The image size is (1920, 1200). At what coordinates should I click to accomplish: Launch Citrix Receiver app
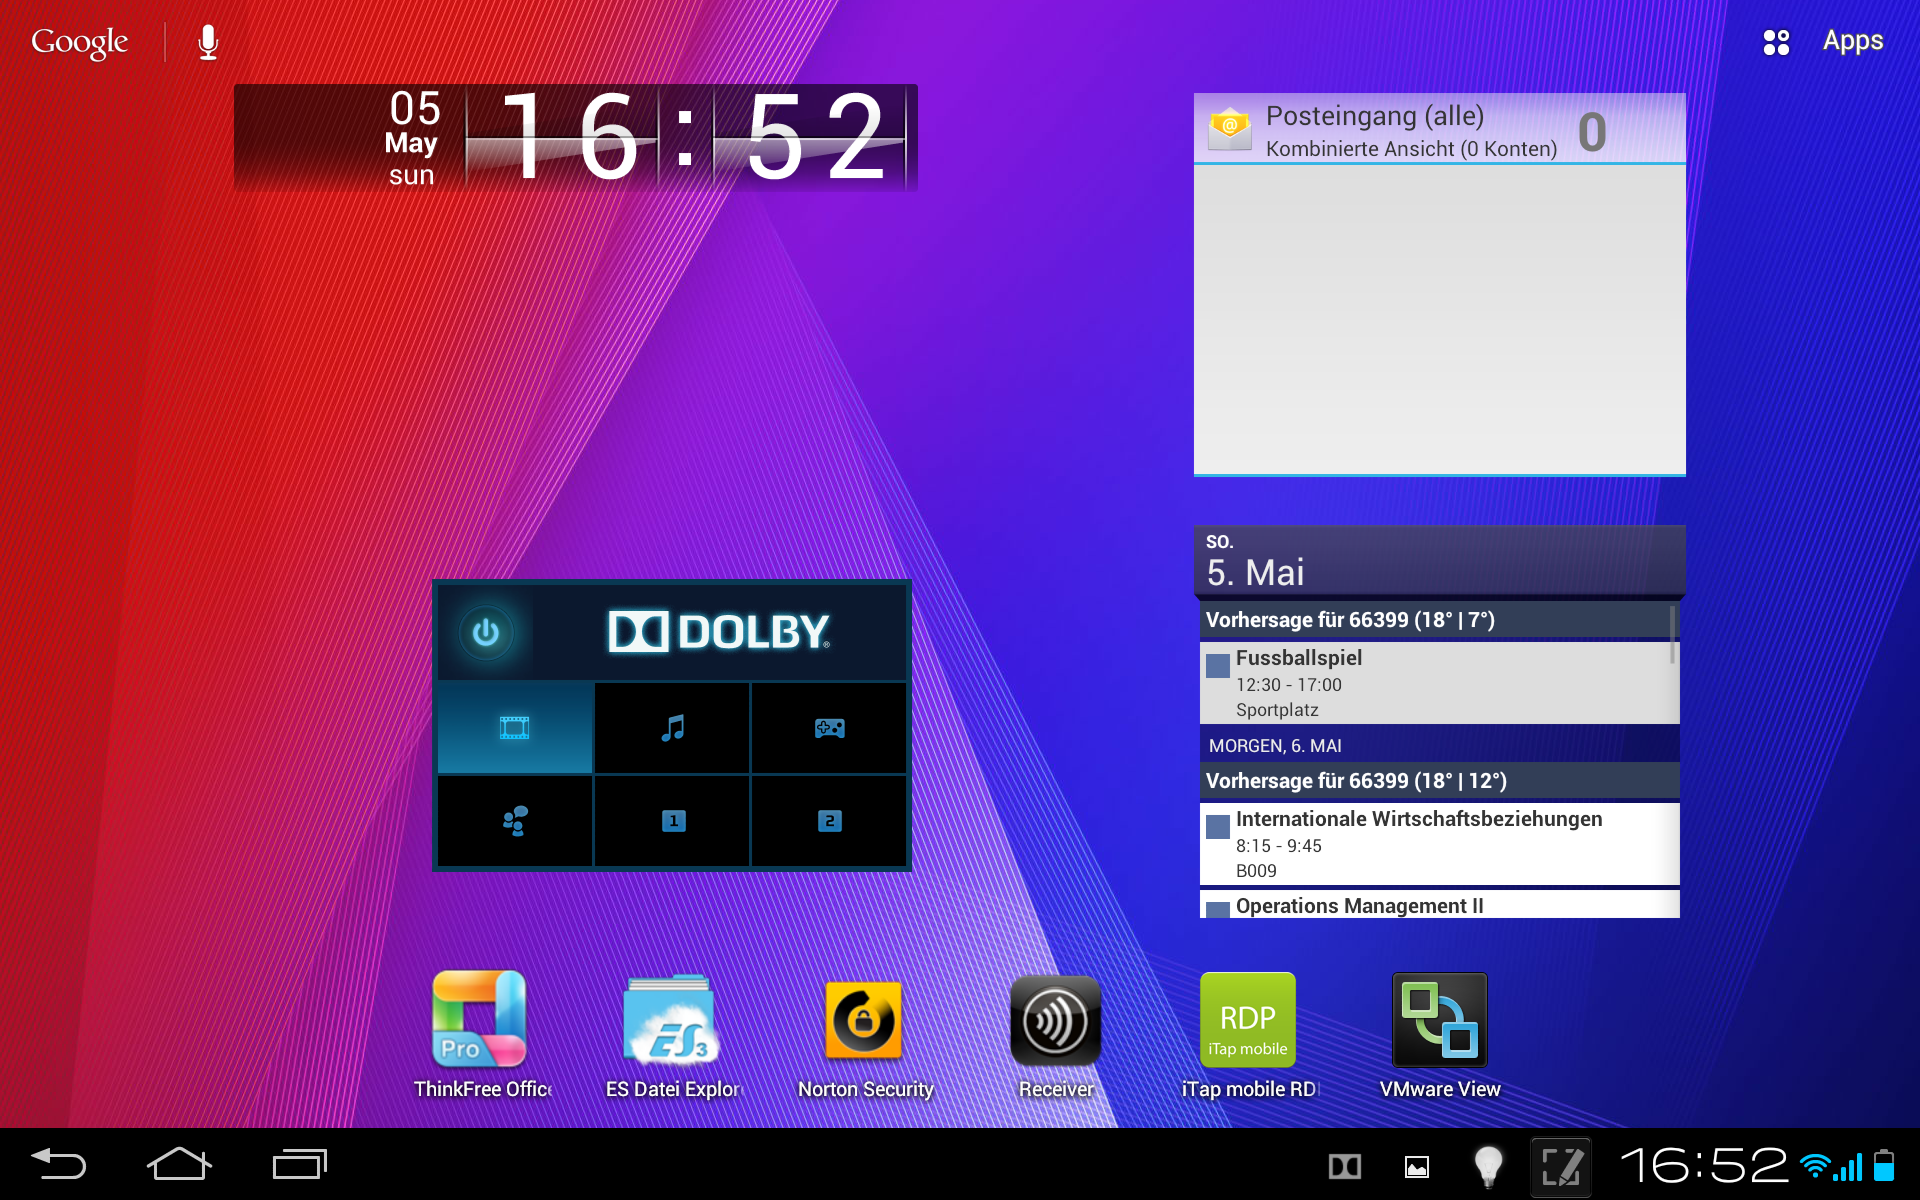tap(1056, 1020)
